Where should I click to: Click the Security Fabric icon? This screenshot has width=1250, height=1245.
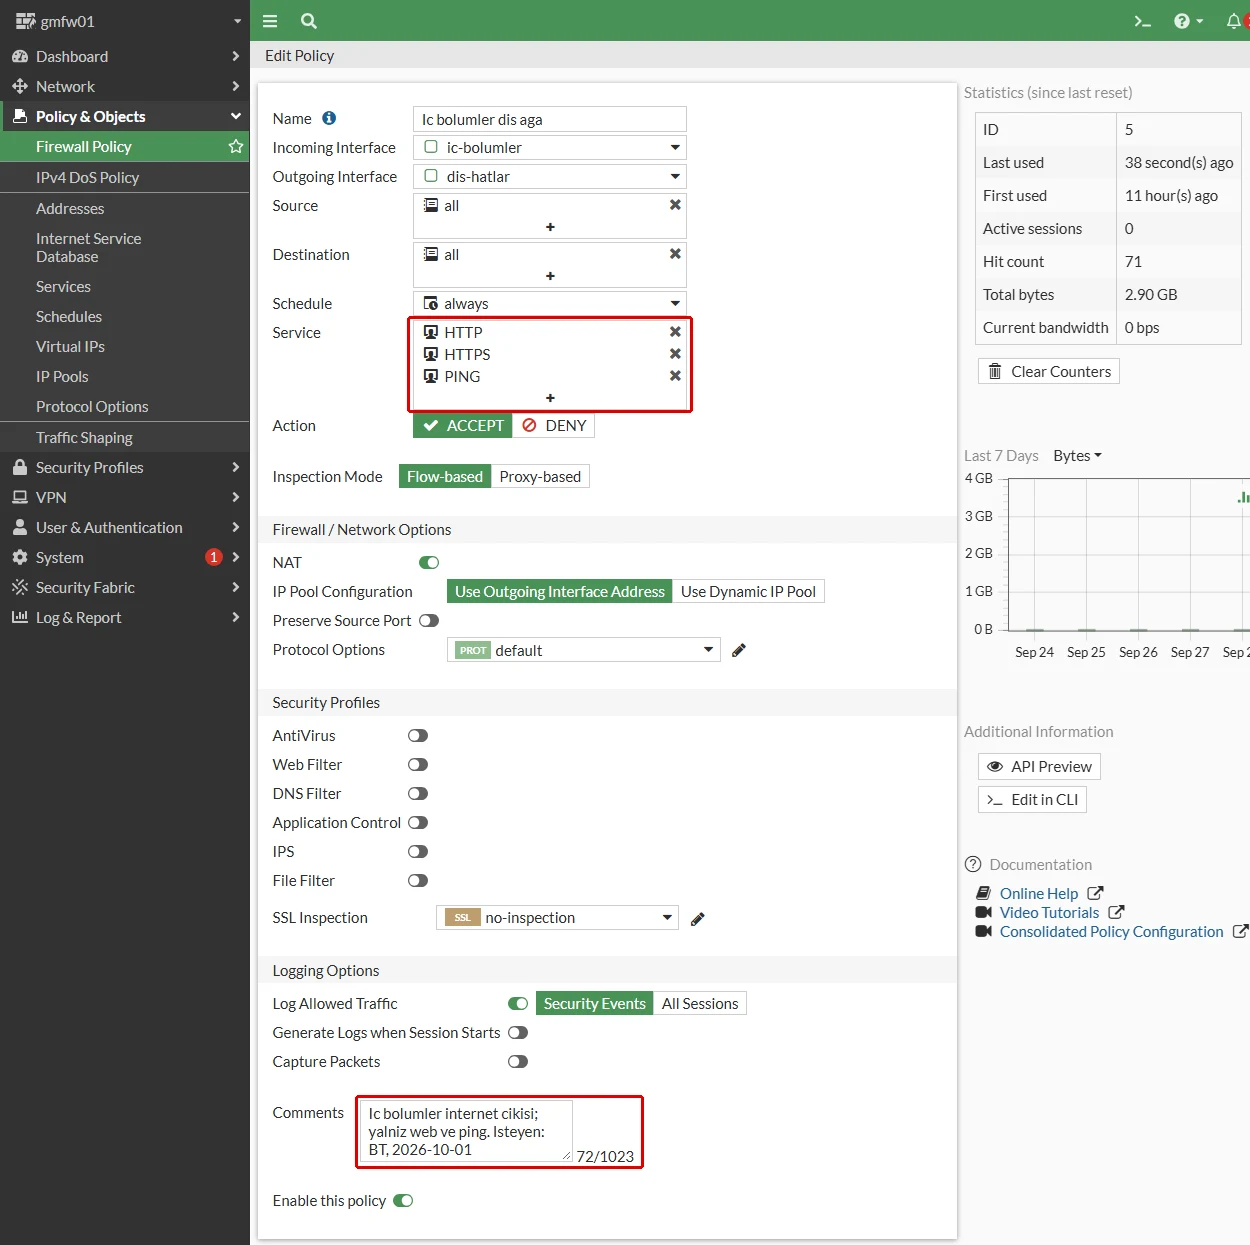point(20,587)
